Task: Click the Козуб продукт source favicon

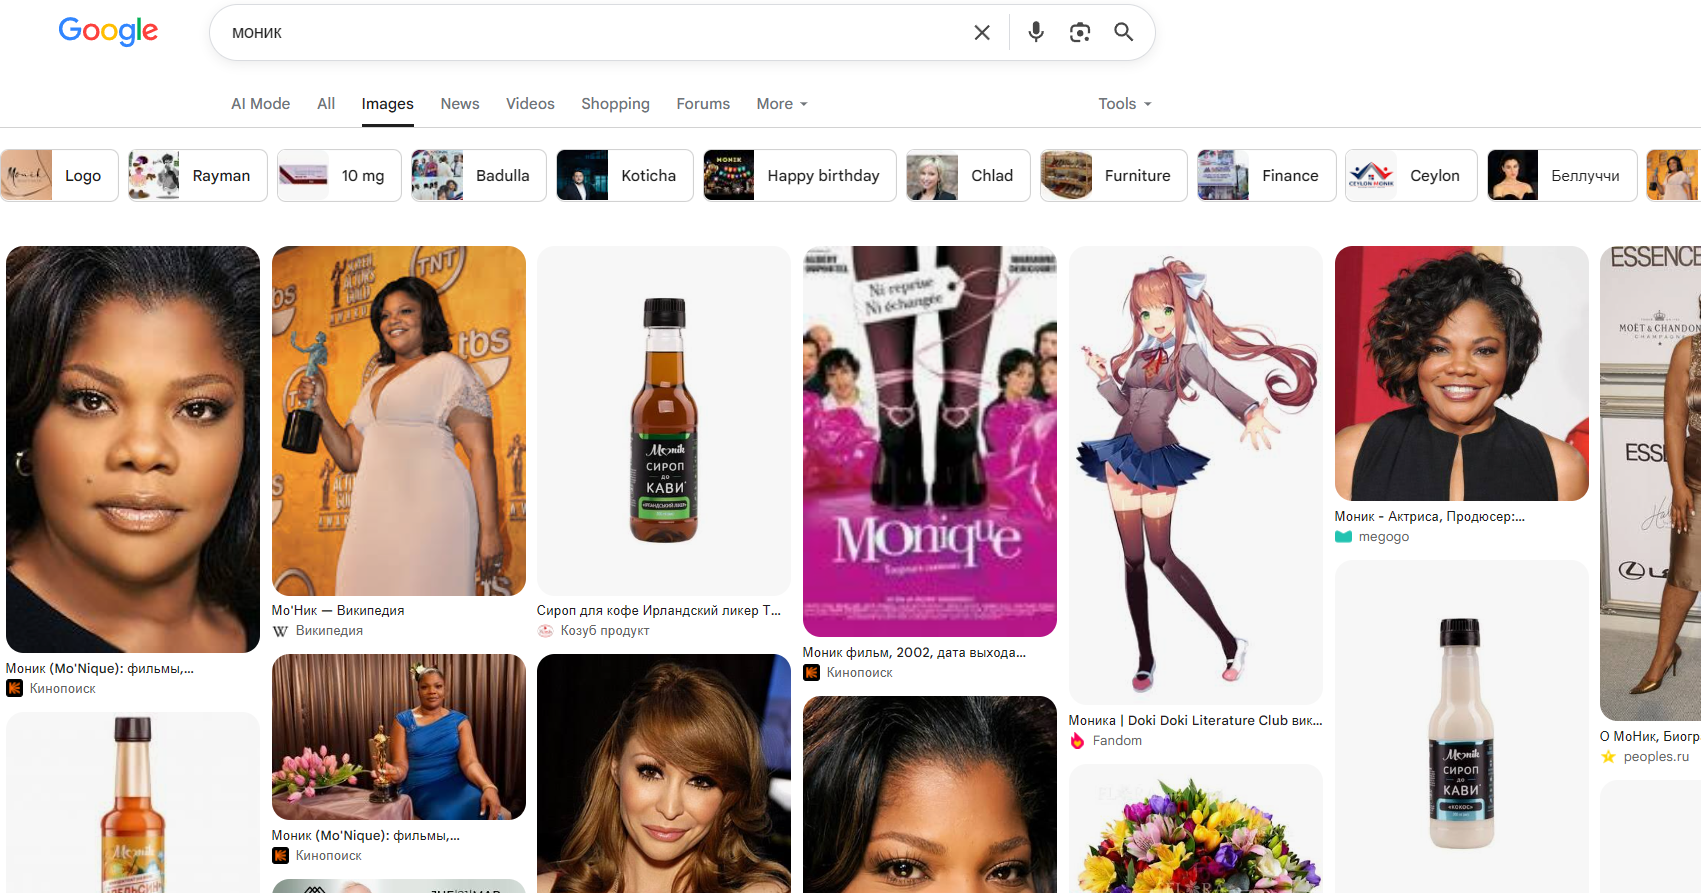Action: coord(545,631)
